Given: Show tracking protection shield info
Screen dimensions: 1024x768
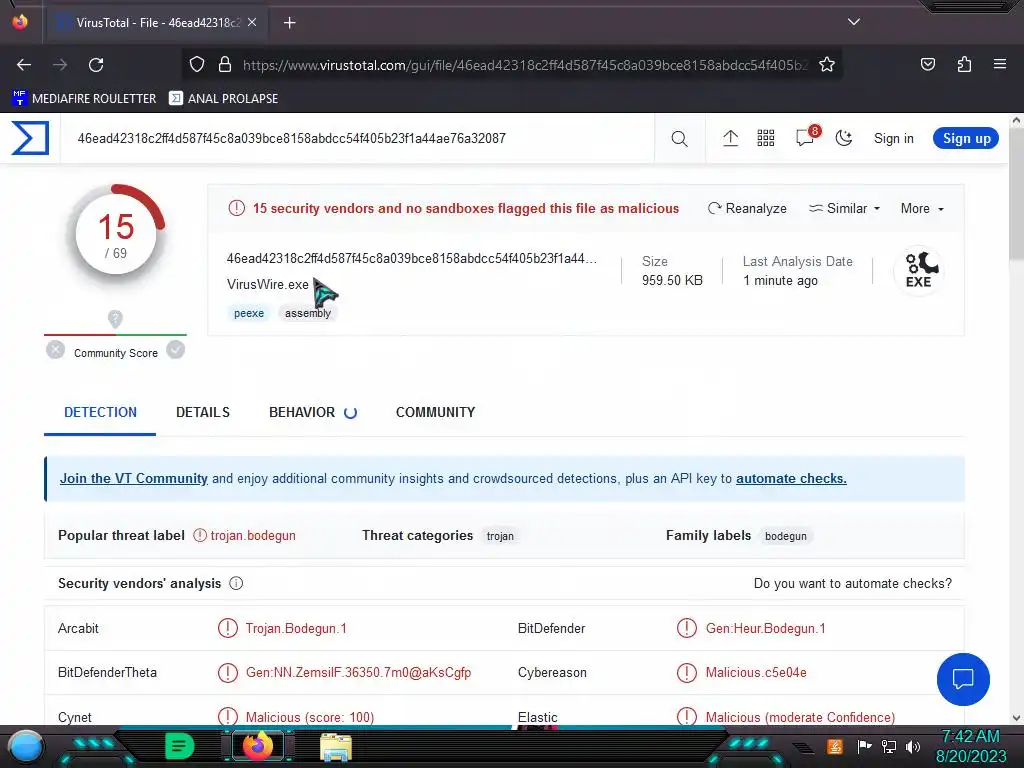Looking at the screenshot, I should tap(197, 65).
